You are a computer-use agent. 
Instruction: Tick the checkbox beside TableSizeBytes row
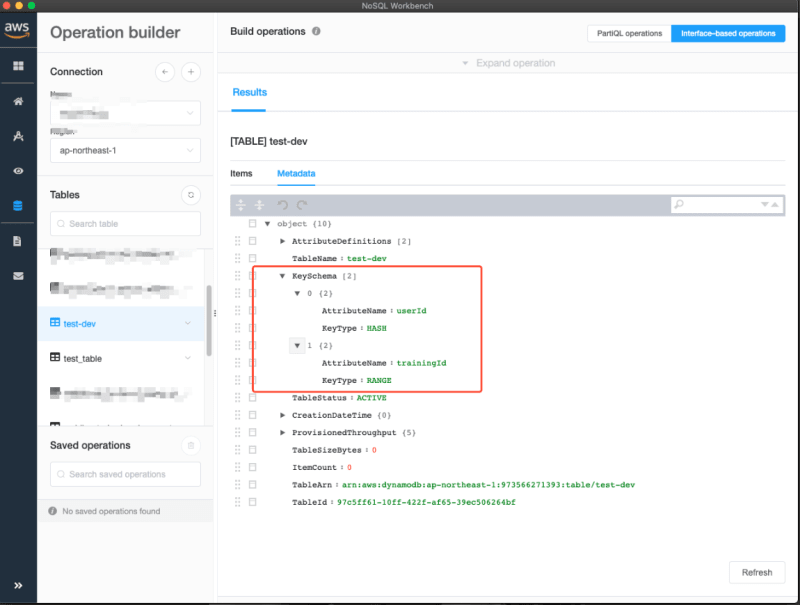253,449
